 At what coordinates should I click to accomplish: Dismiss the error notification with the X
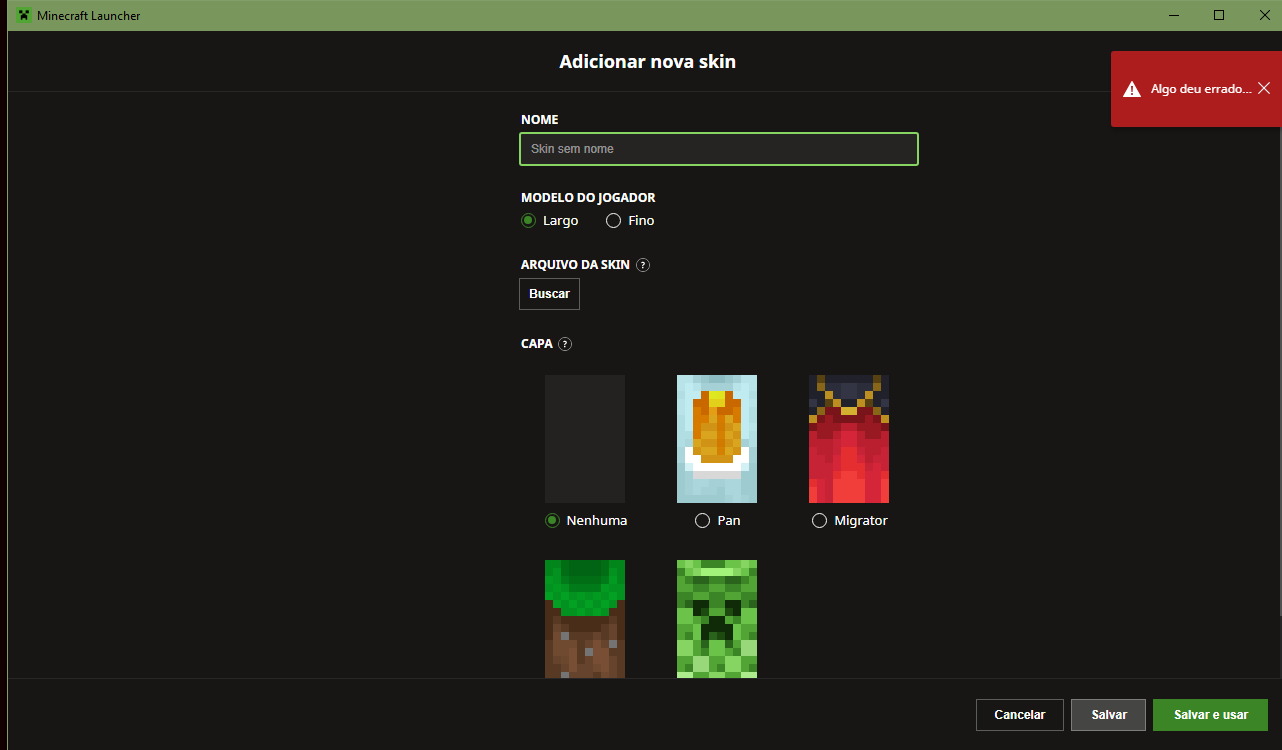pyautogui.click(x=1264, y=88)
